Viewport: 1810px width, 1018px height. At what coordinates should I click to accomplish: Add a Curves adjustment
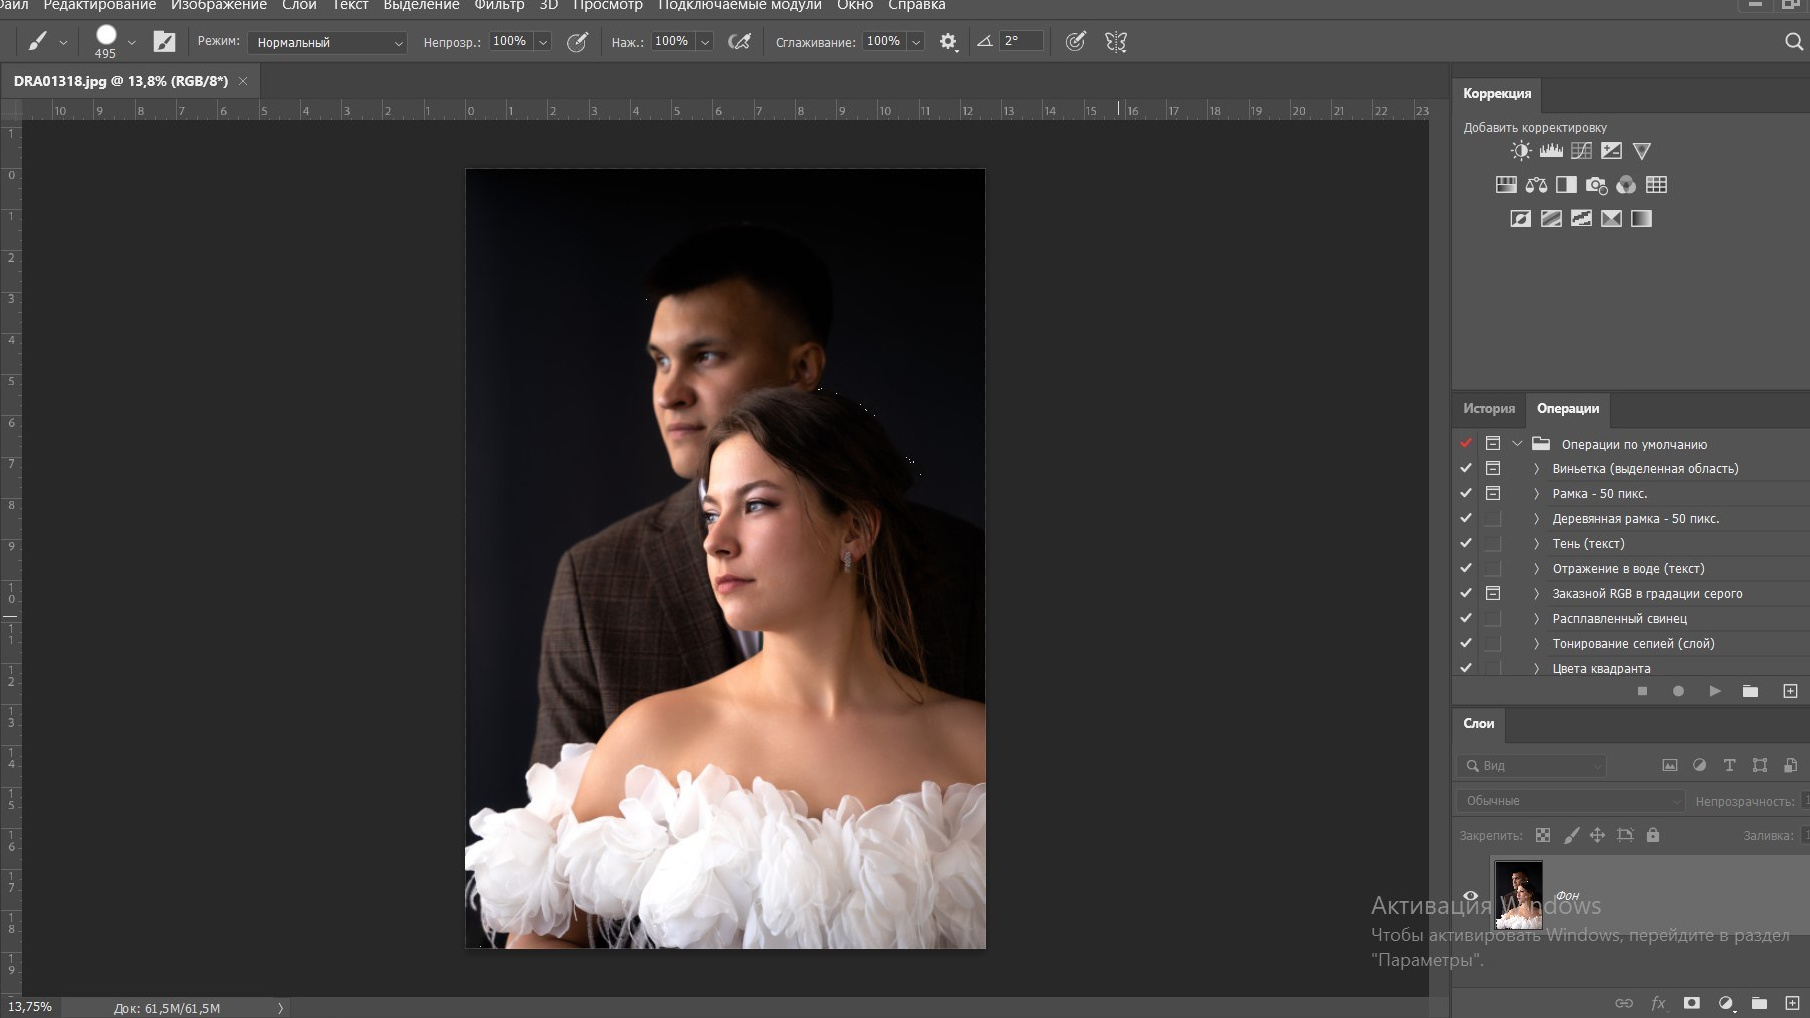1581,151
